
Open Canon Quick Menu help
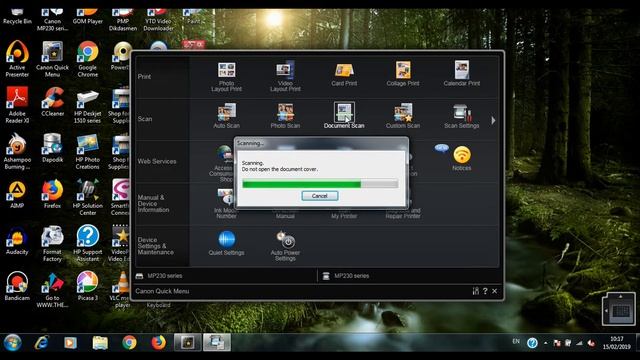coord(485,291)
